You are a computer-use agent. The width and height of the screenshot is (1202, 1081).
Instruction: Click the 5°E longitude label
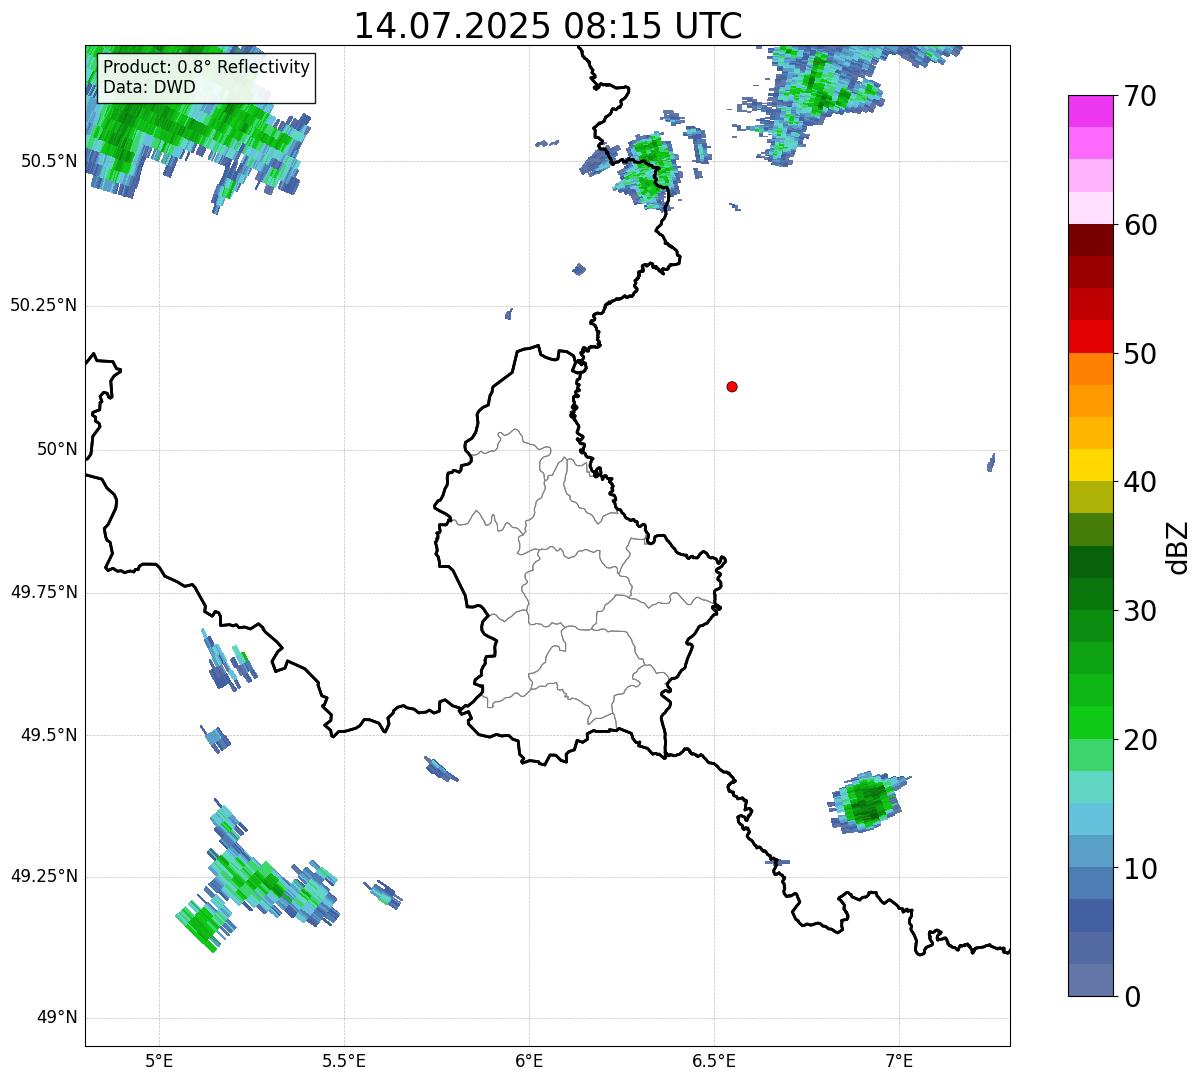point(159,1060)
